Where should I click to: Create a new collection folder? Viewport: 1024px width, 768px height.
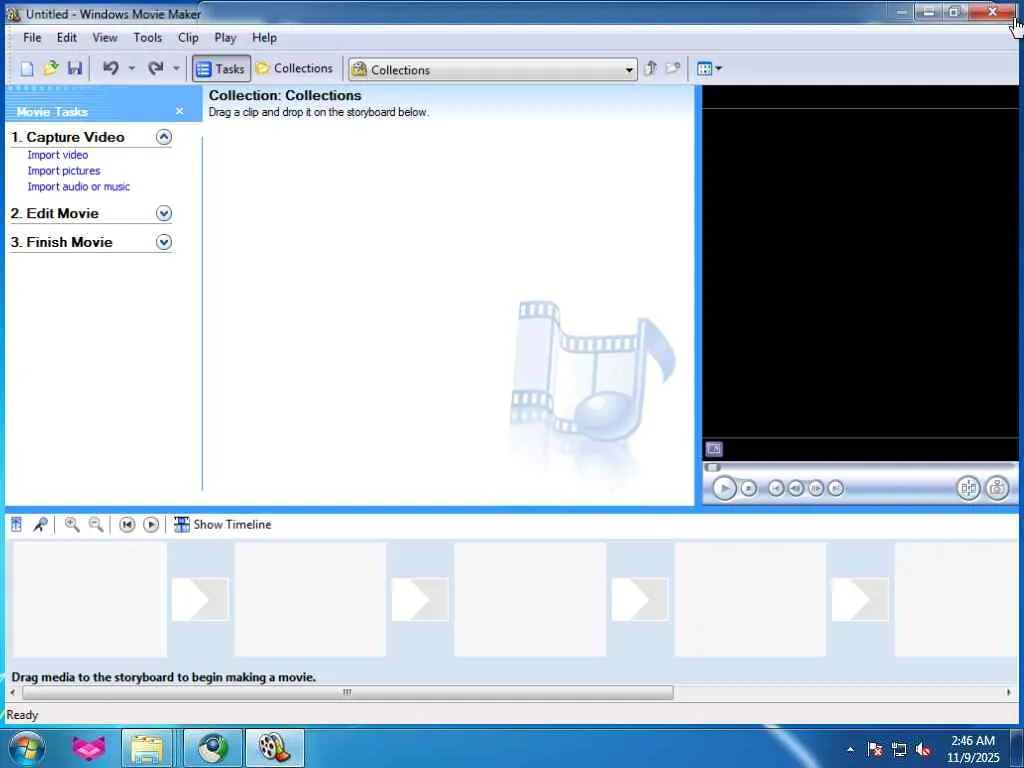(x=673, y=68)
